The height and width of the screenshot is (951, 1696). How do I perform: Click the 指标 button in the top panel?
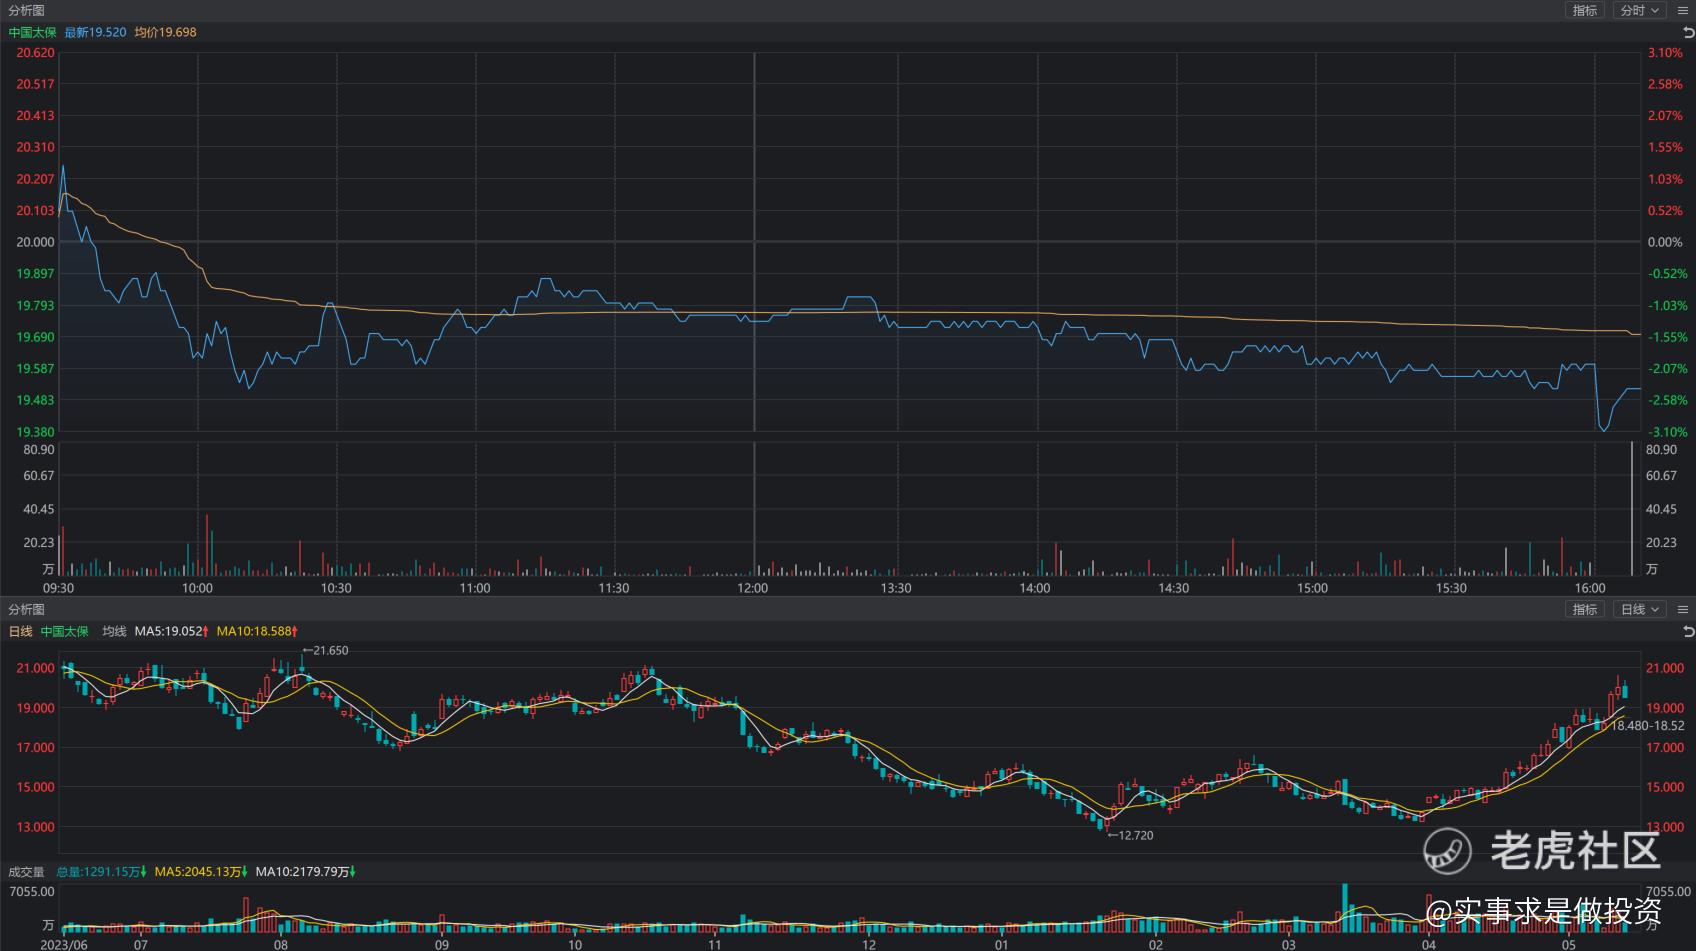coord(1584,10)
